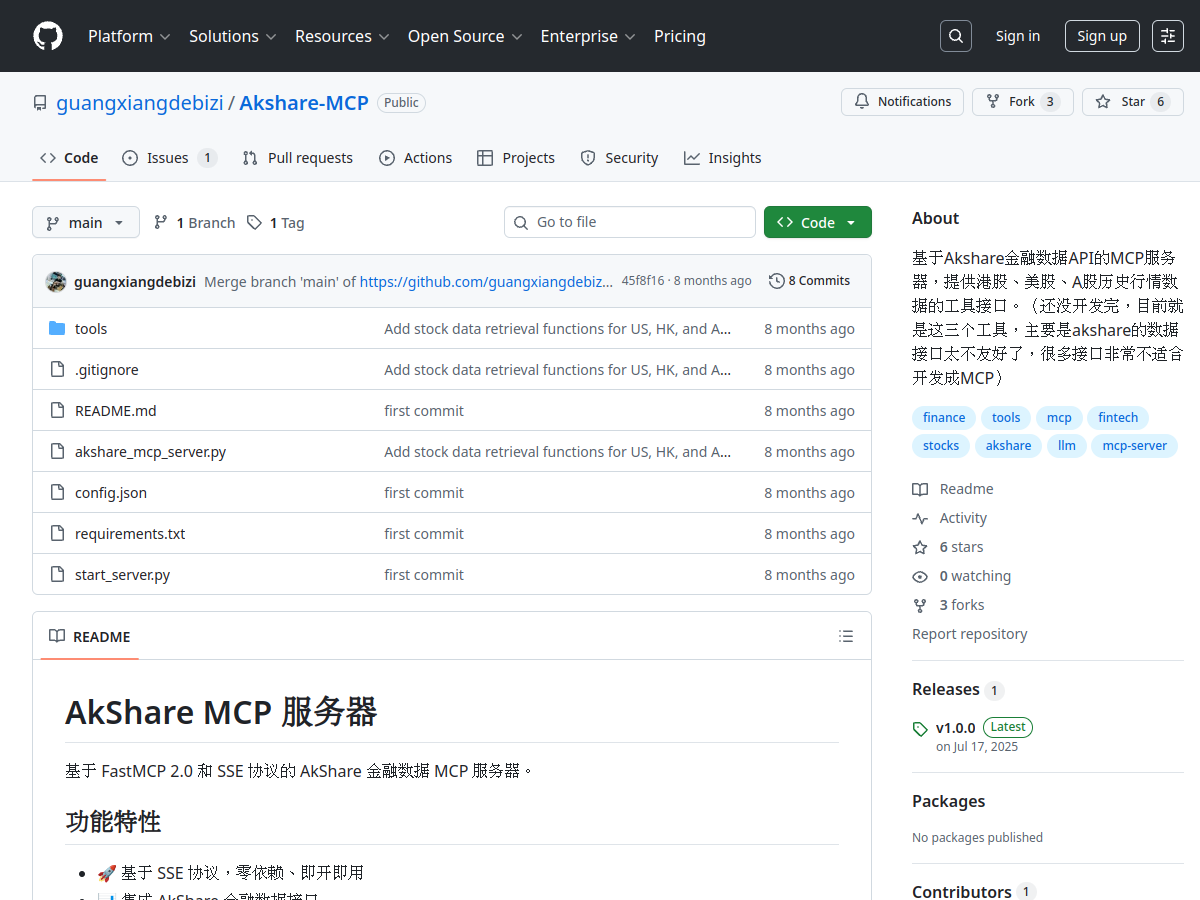This screenshot has height=900, width=1200.
Task: Expand the Resources menu chevron
Action: click(x=386, y=37)
